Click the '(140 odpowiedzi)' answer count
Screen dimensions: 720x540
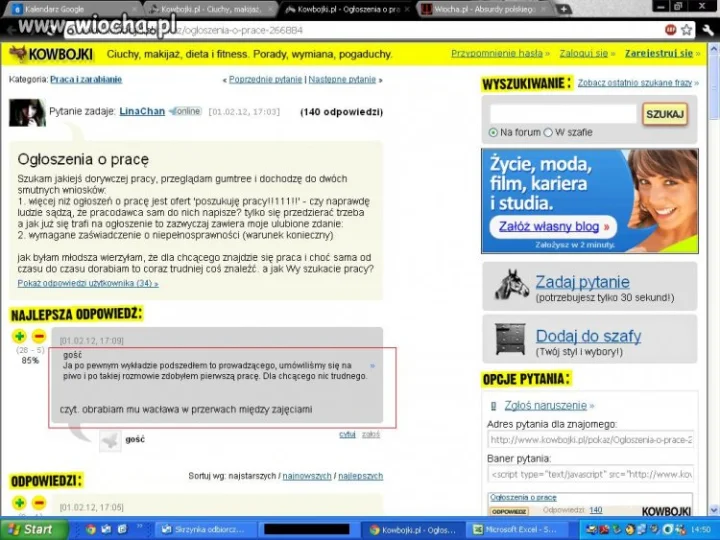click(341, 112)
